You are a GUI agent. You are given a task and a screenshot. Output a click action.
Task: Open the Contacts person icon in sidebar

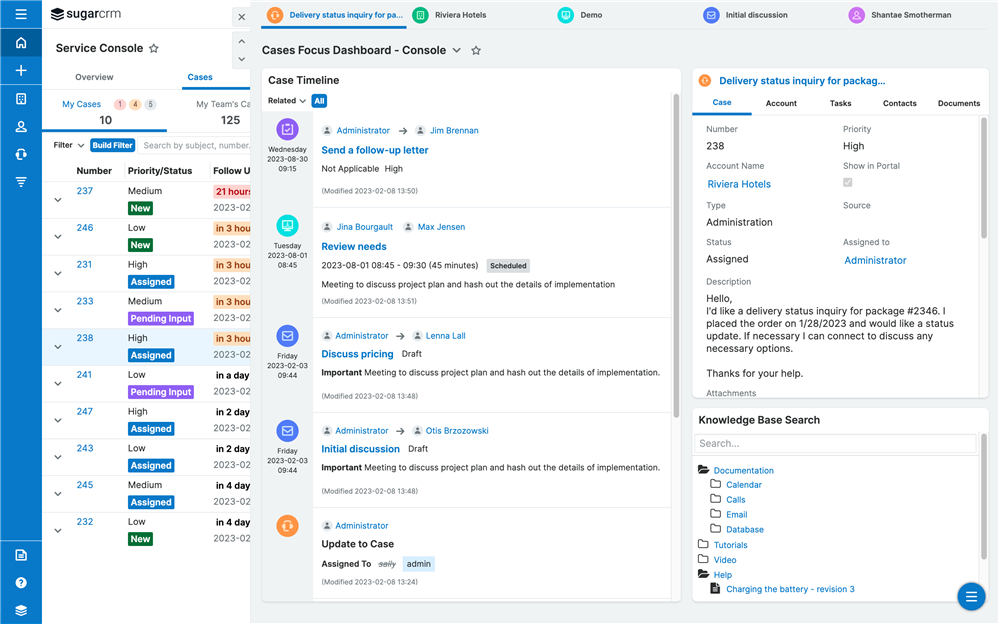[21, 127]
